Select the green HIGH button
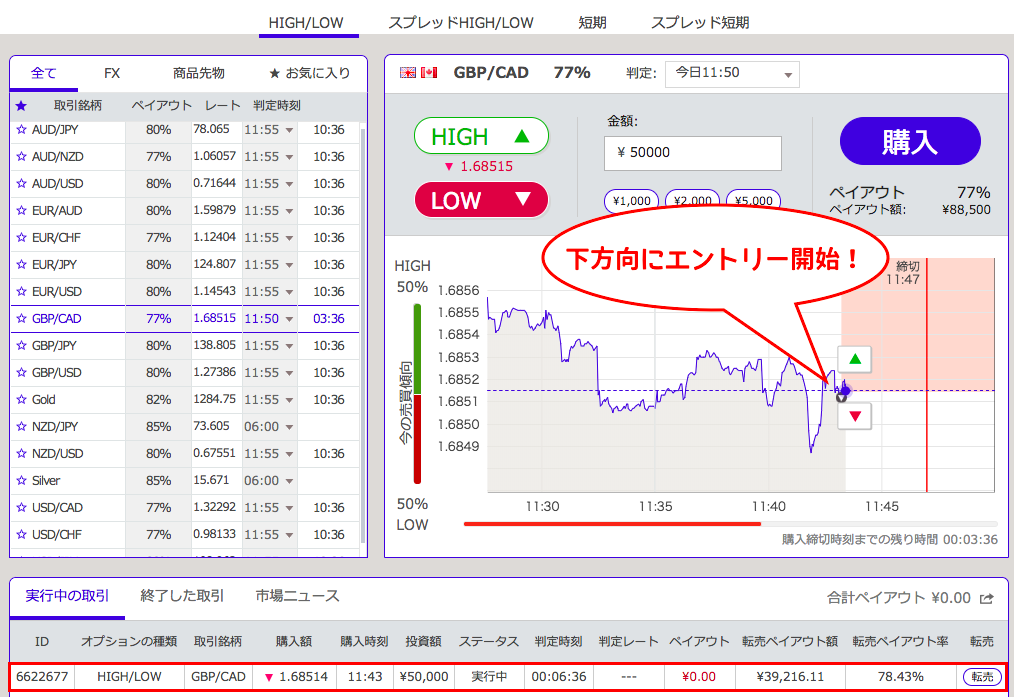 tap(481, 137)
